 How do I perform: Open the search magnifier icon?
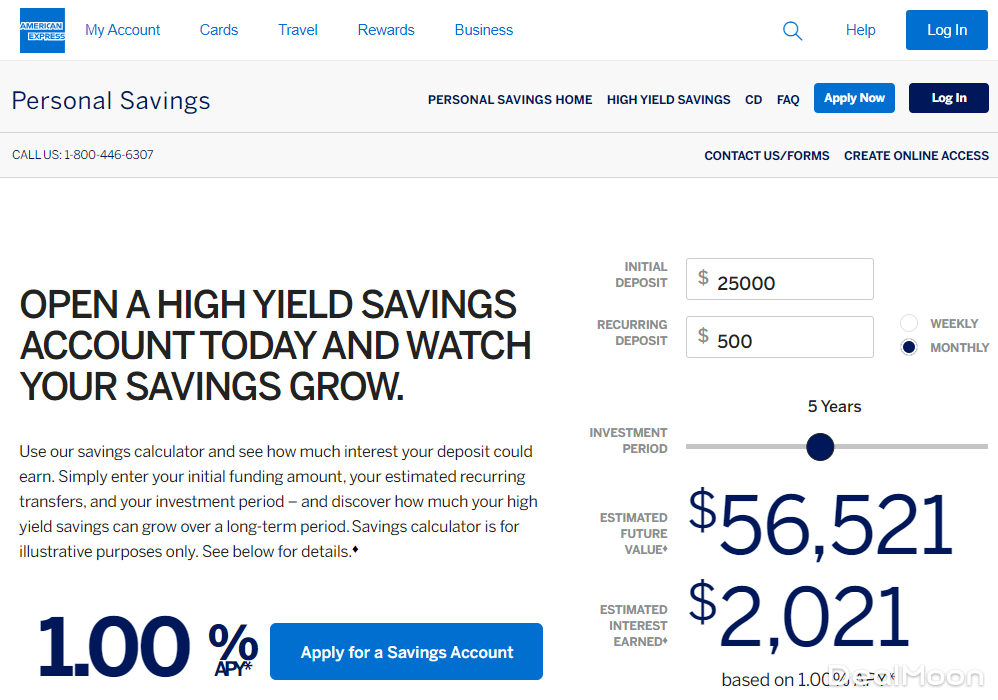[x=792, y=31]
